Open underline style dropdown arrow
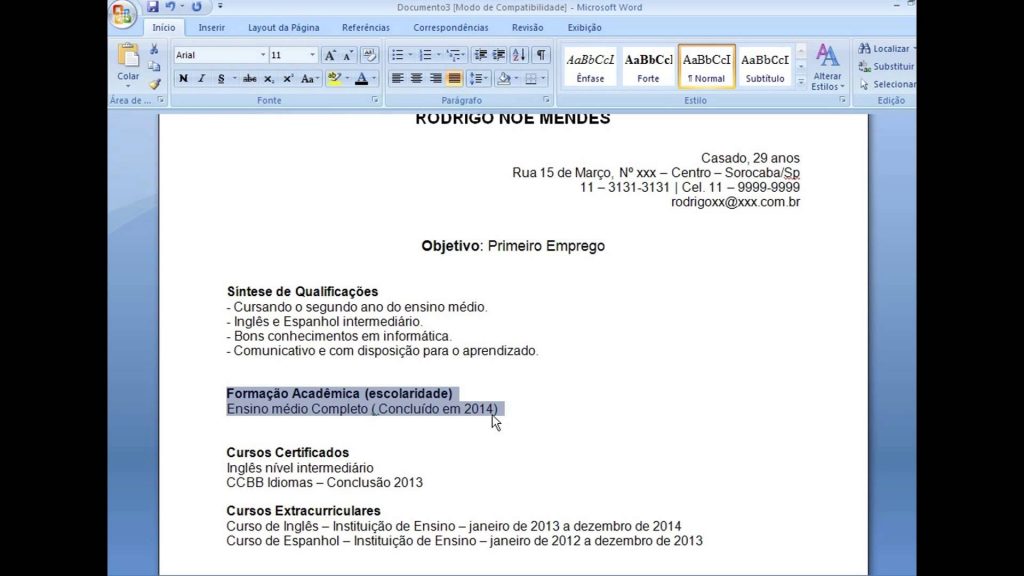The height and width of the screenshot is (576, 1024). tap(234, 78)
